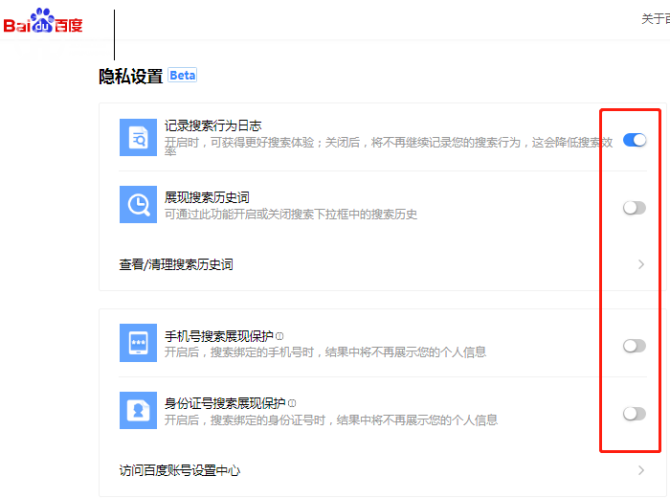Click the top-right 关于 link

point(655,19)
